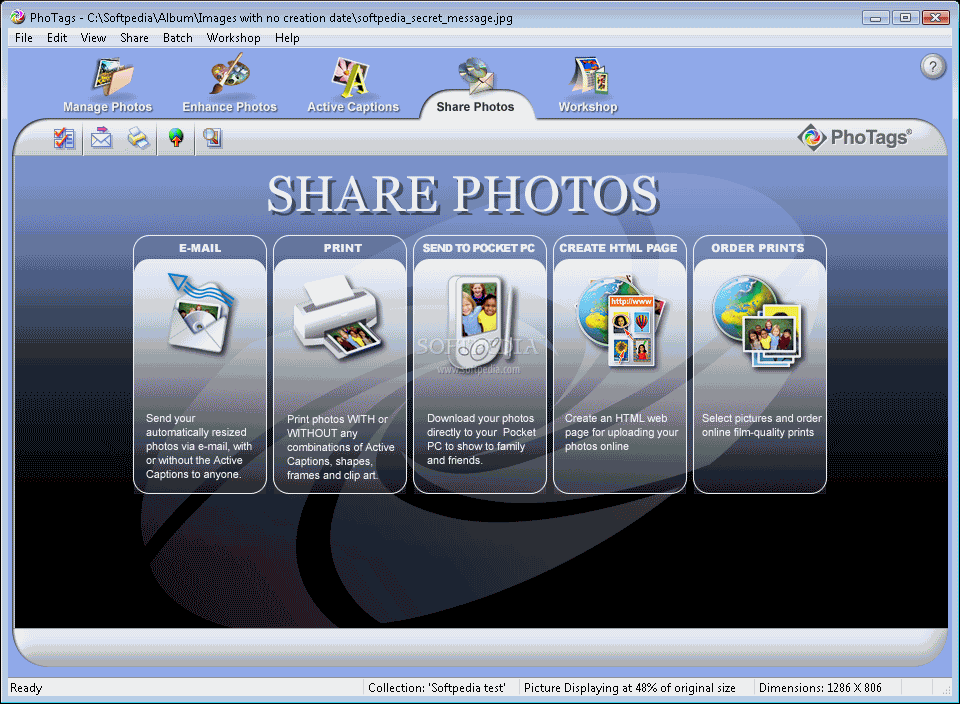Open the File menu
Viewport: 960px width, 704px height.
pos(24,38)
